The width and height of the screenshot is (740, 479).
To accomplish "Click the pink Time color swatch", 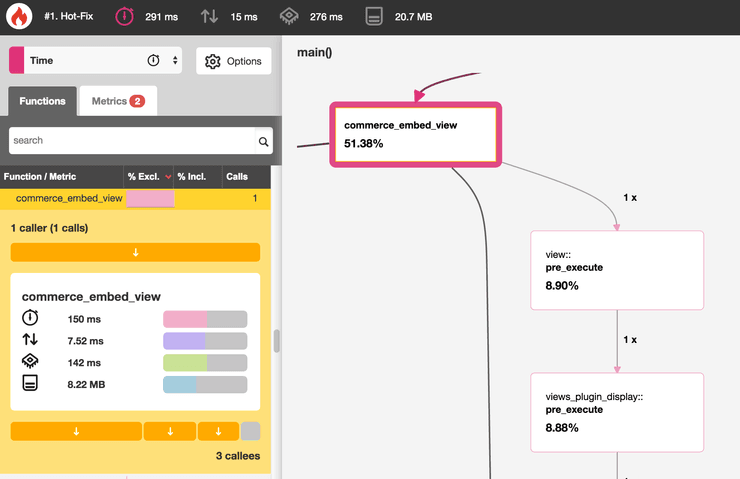I will (17, 60).
